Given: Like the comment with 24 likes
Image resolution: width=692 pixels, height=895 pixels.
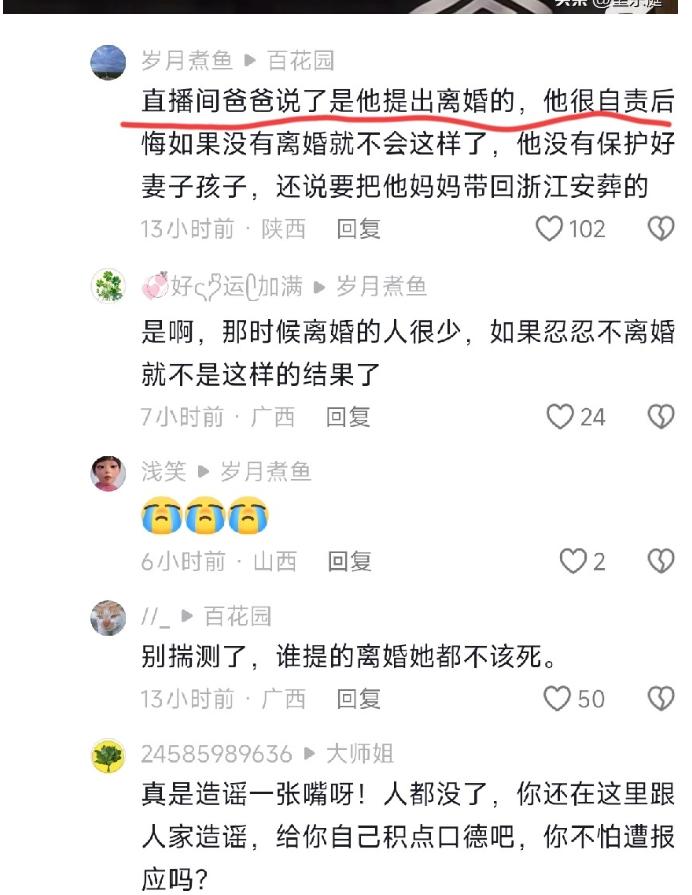Looking at the screenshot, I should coord(560,417).
